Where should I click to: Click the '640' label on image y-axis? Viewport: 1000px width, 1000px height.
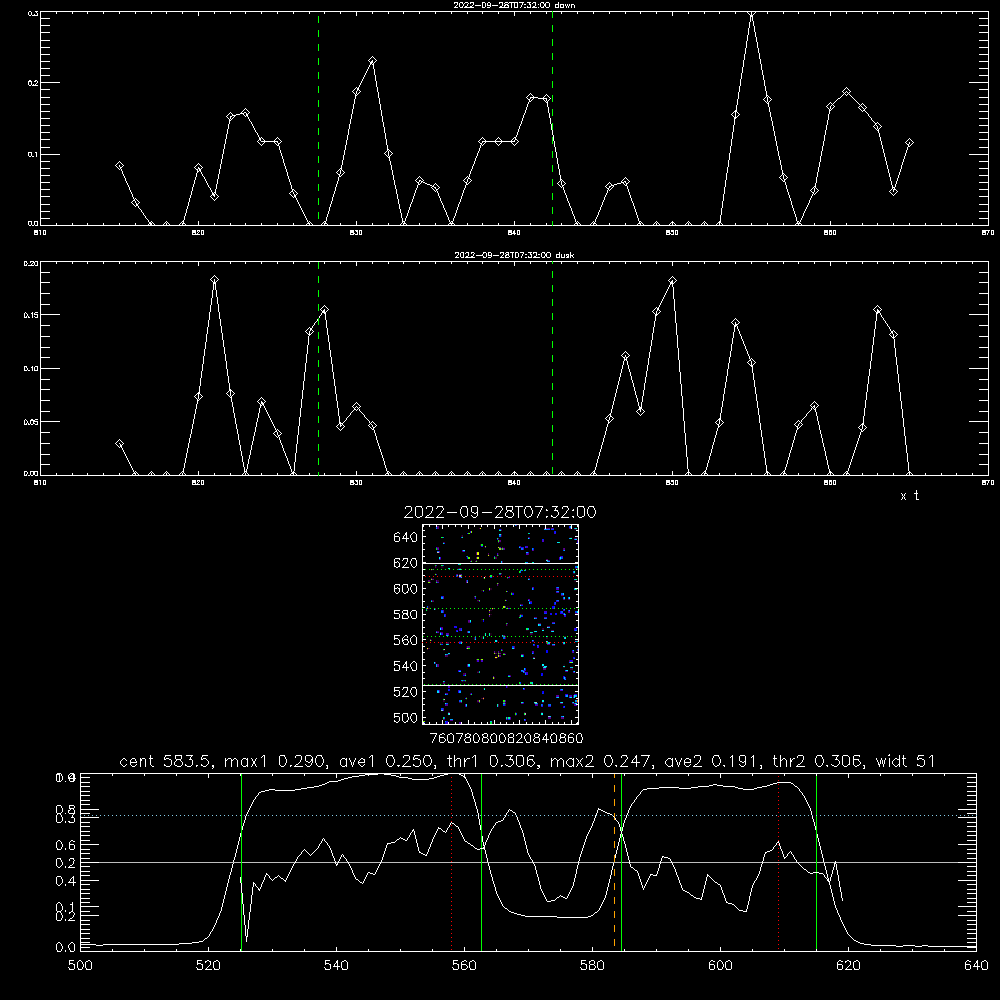tap(406, 537)
